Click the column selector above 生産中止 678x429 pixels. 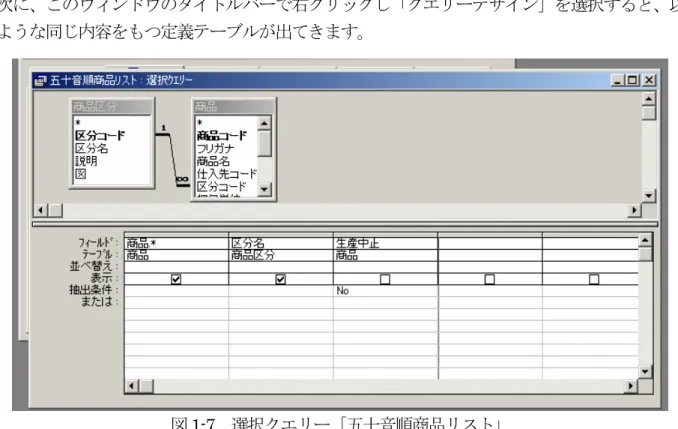pyautogui.click(x=385, y=235)
